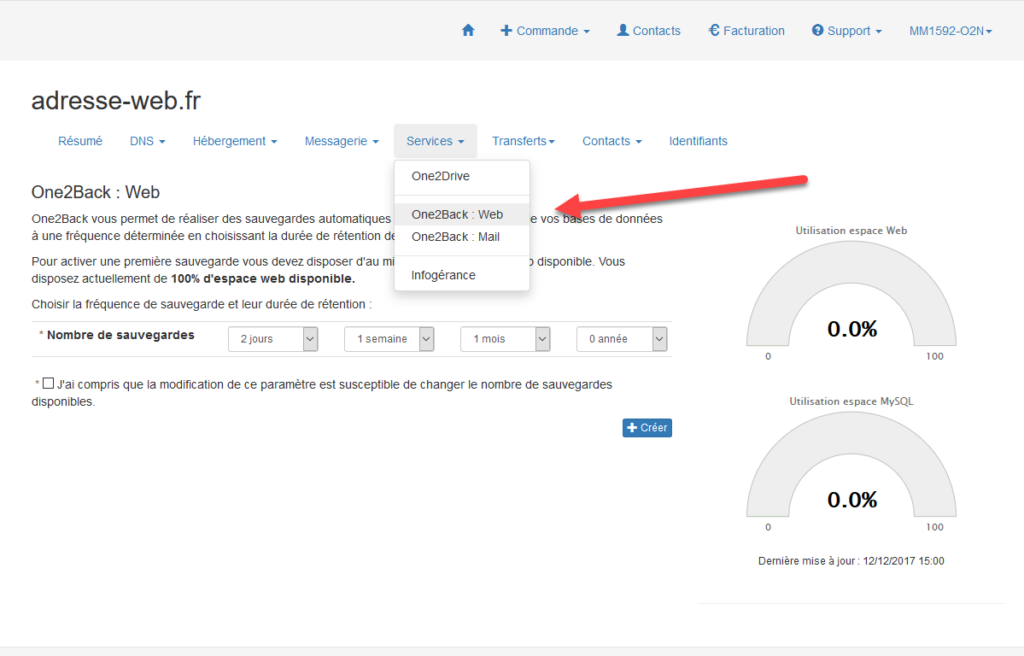Collapse the Services tab menu
The image size is (1024, 656).
(436, 141)
